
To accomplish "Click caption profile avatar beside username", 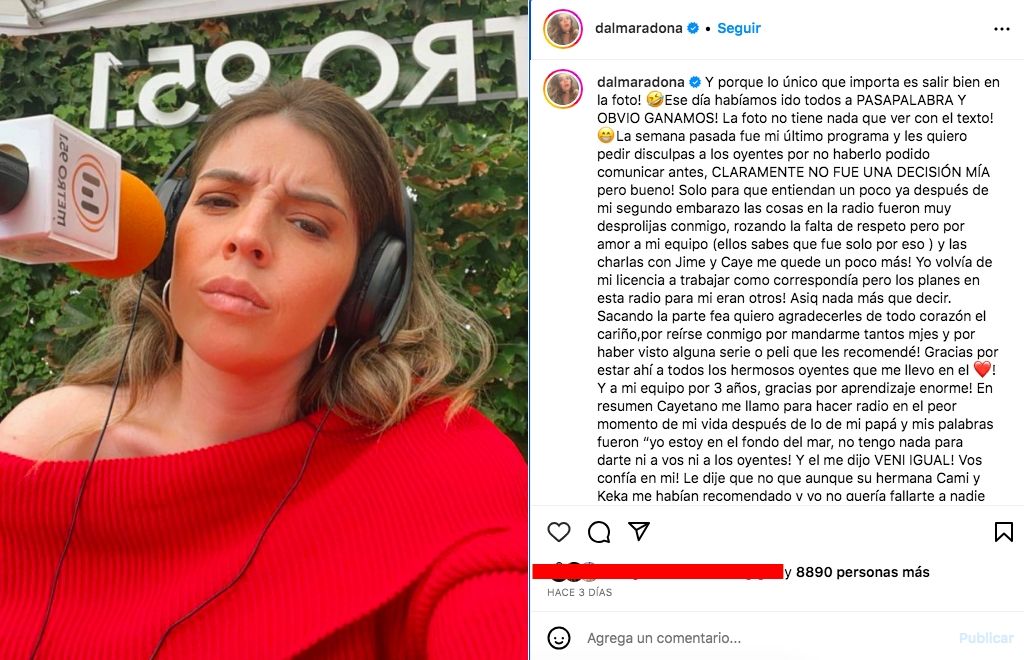I will [563, 88].
